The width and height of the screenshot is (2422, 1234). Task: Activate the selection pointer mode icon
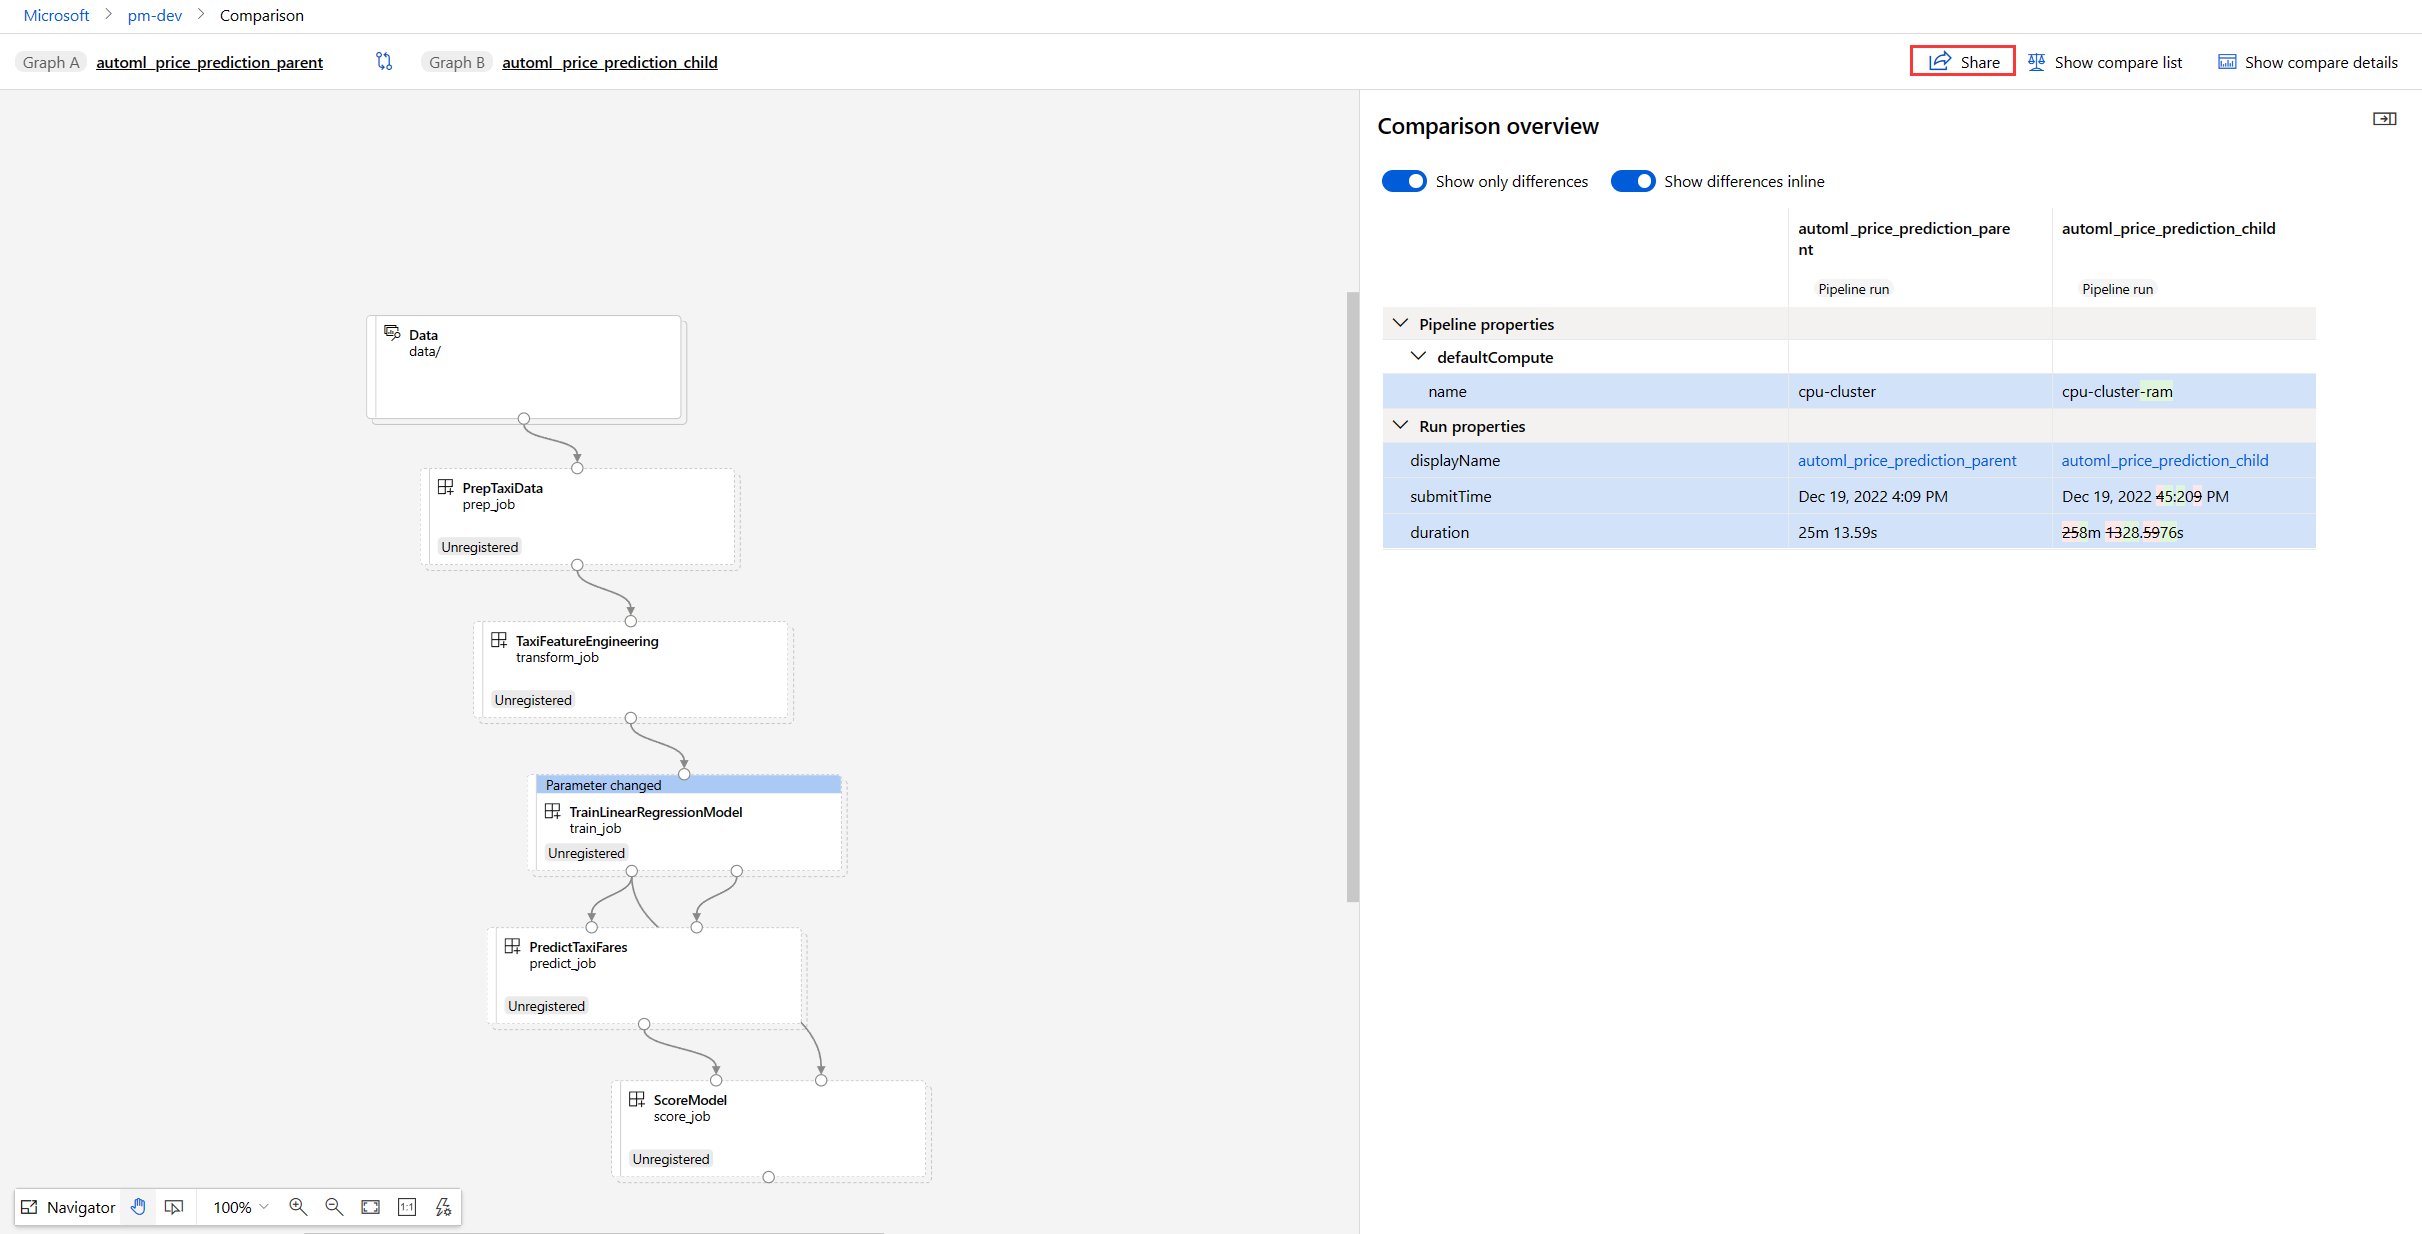[174, 1207]
